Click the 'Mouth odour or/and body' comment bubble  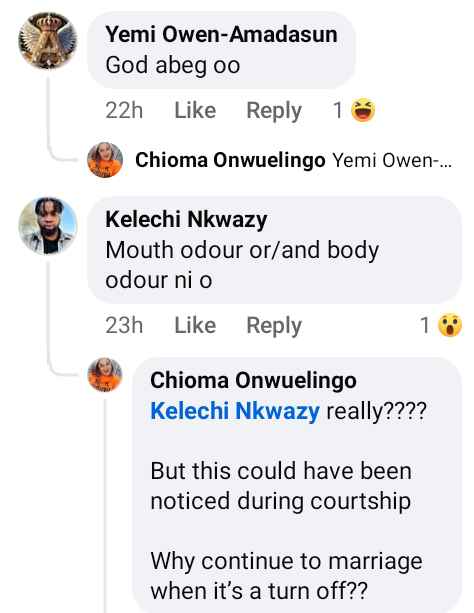click(x=275, y=250)
